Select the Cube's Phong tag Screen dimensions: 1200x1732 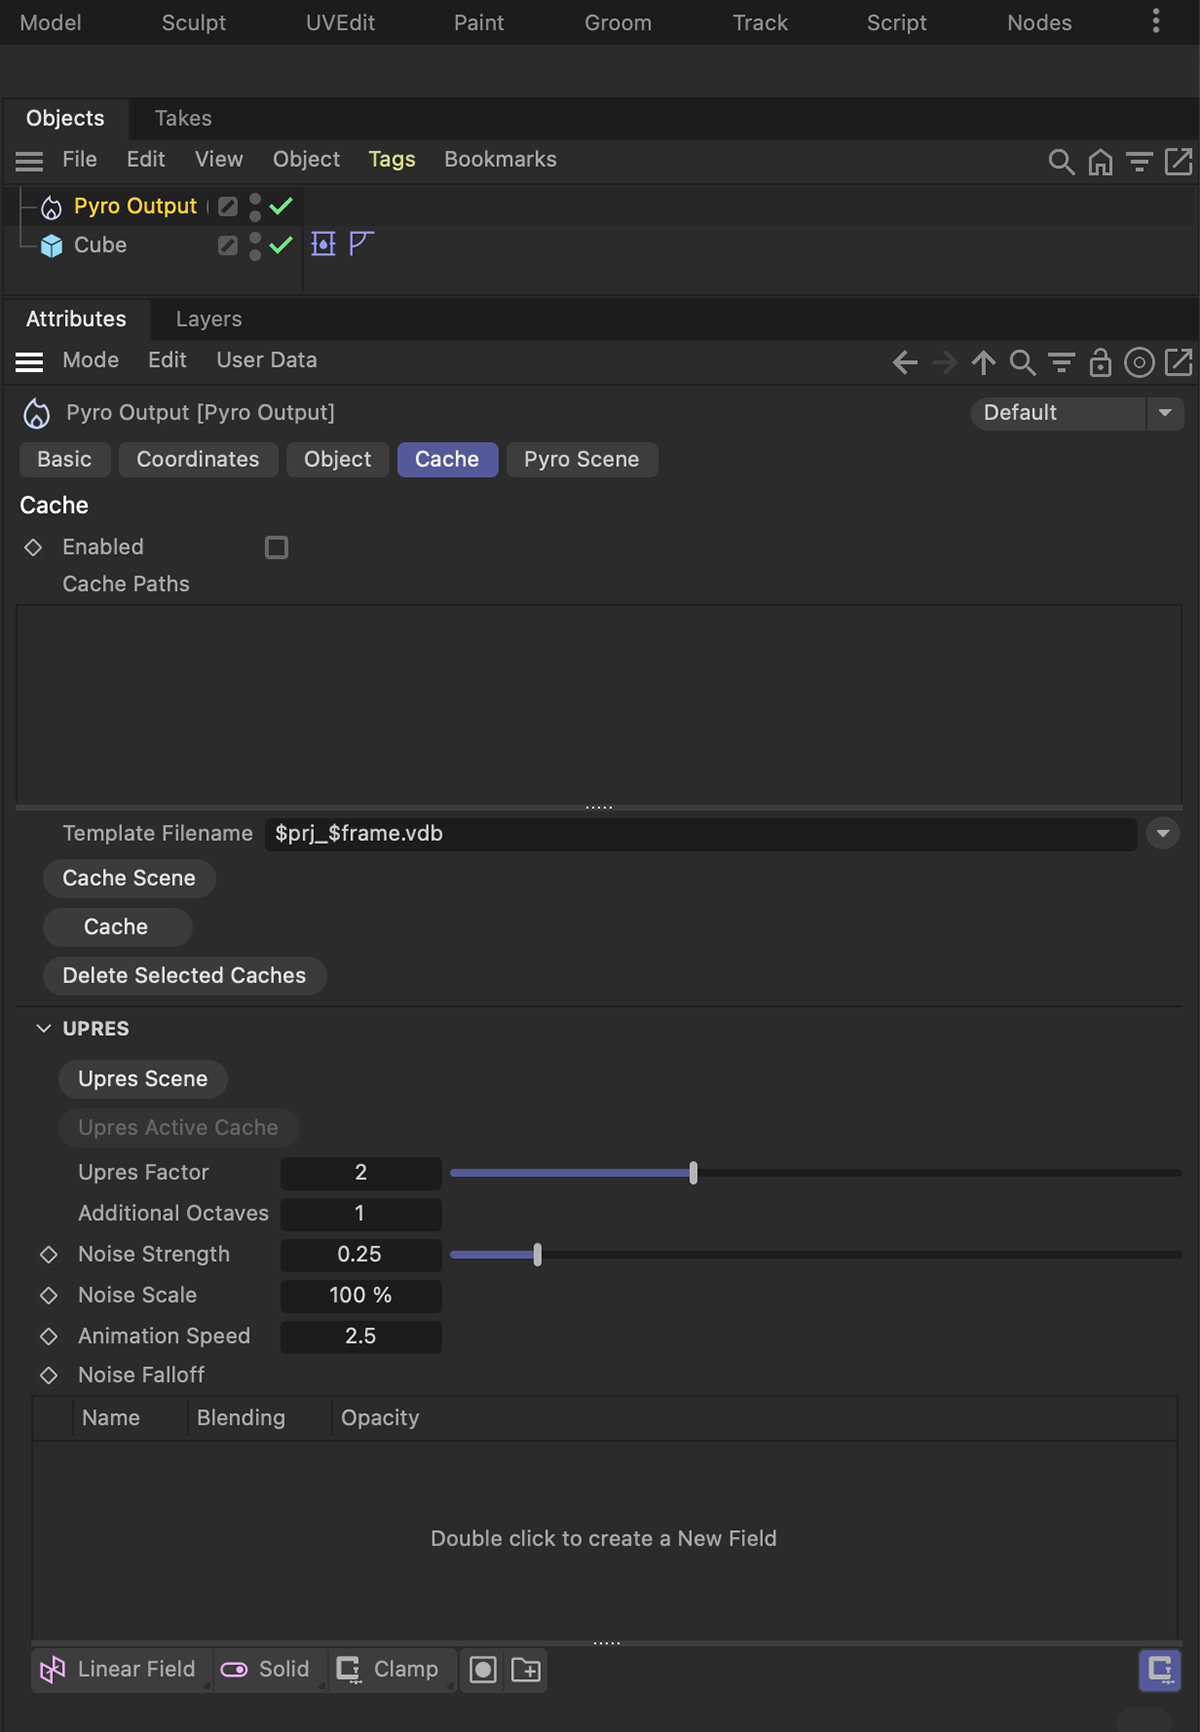tap(361, 243)
